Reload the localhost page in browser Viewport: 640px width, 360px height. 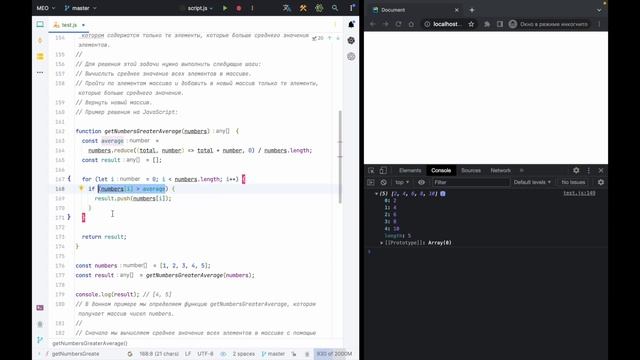pyautogui.click(x=398, y=24)
